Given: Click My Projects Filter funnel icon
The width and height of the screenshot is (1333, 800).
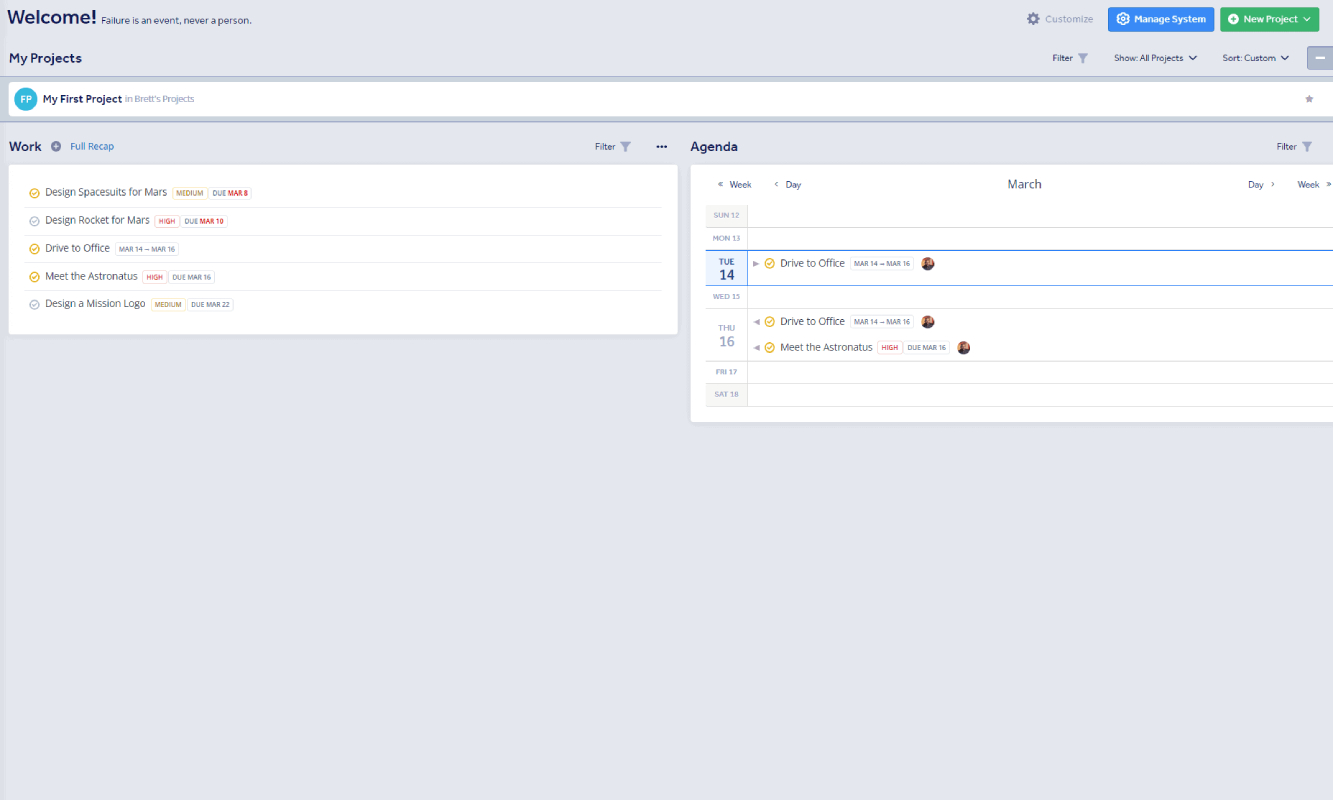Looking at the screenshot, I should pyautogui.click(x=1083, y=58).
